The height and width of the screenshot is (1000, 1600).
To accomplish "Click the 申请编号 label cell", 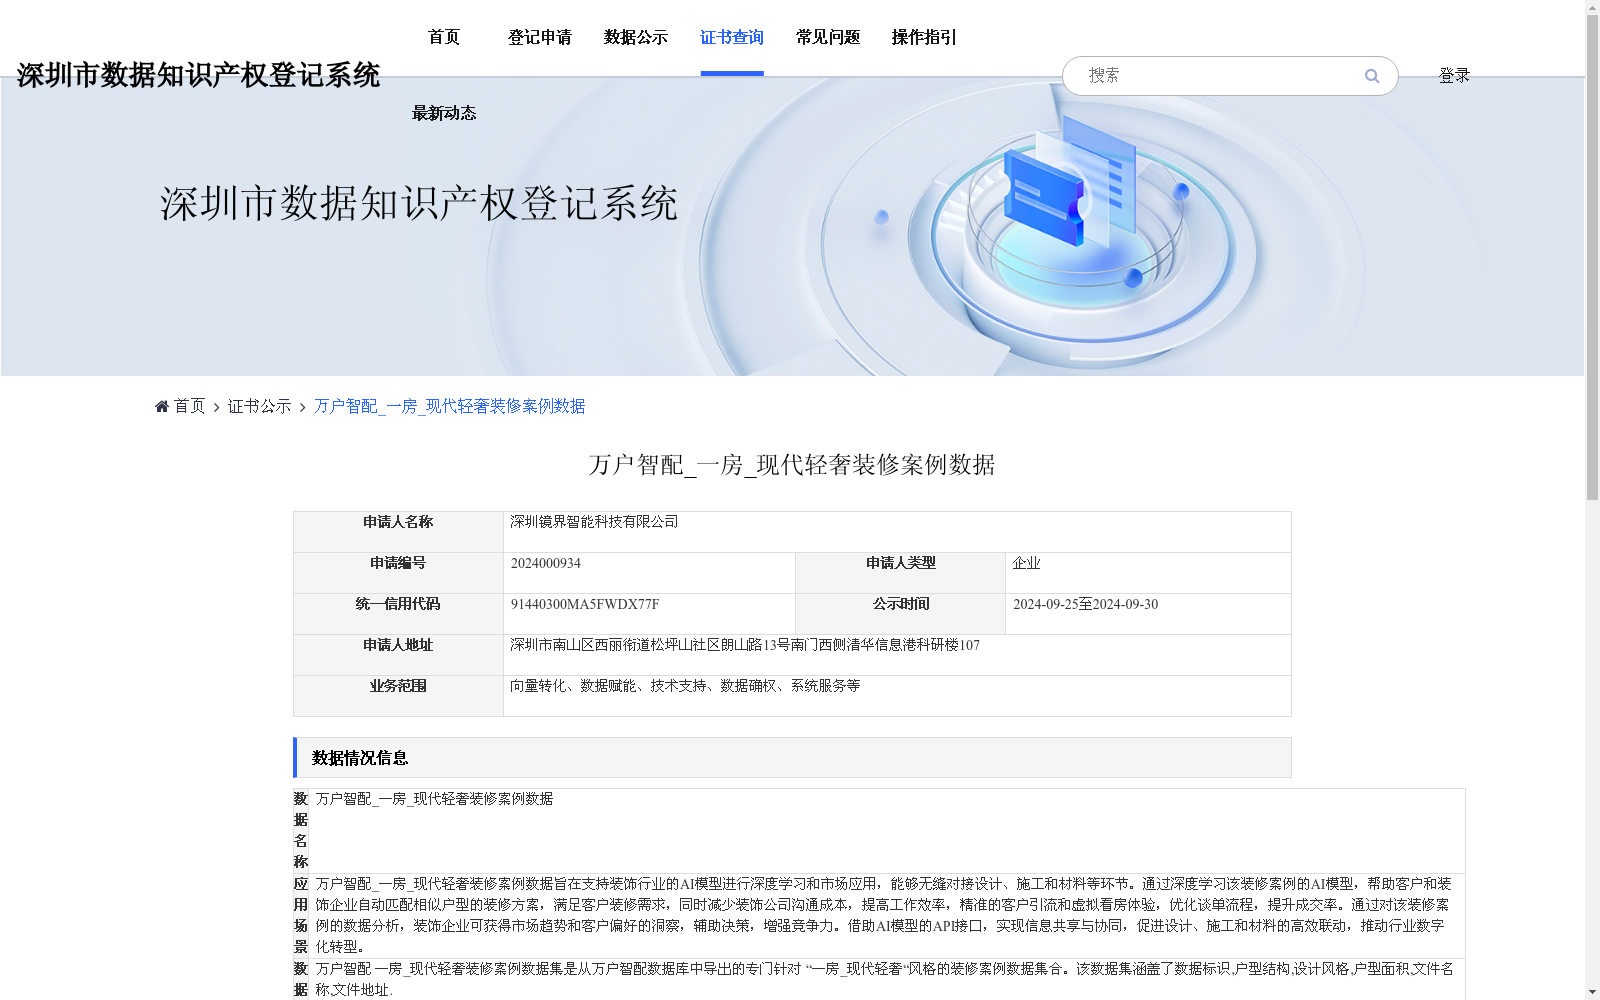I will tap(398, 573).
